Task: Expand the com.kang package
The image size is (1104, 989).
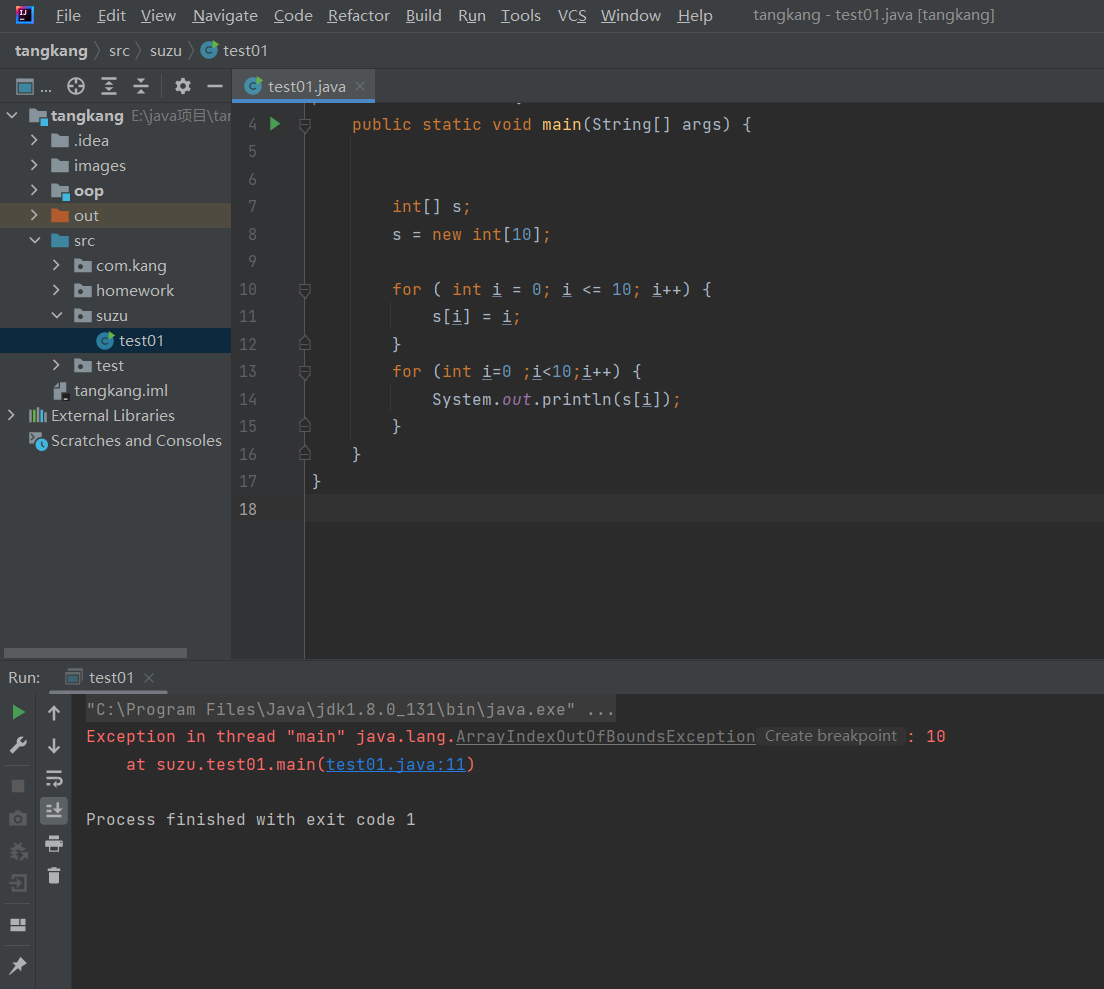Action: click(57, 265)
